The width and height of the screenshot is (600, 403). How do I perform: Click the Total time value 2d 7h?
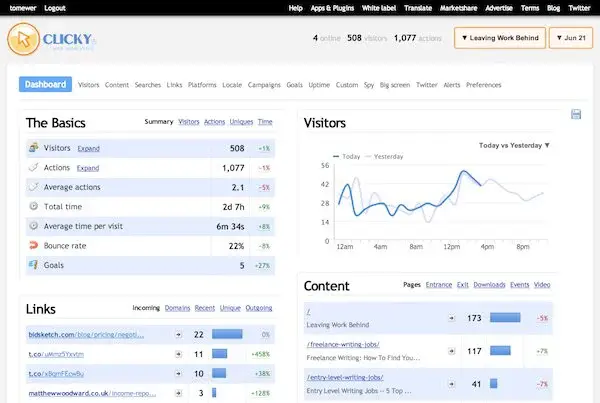click(x=233, y=207)
